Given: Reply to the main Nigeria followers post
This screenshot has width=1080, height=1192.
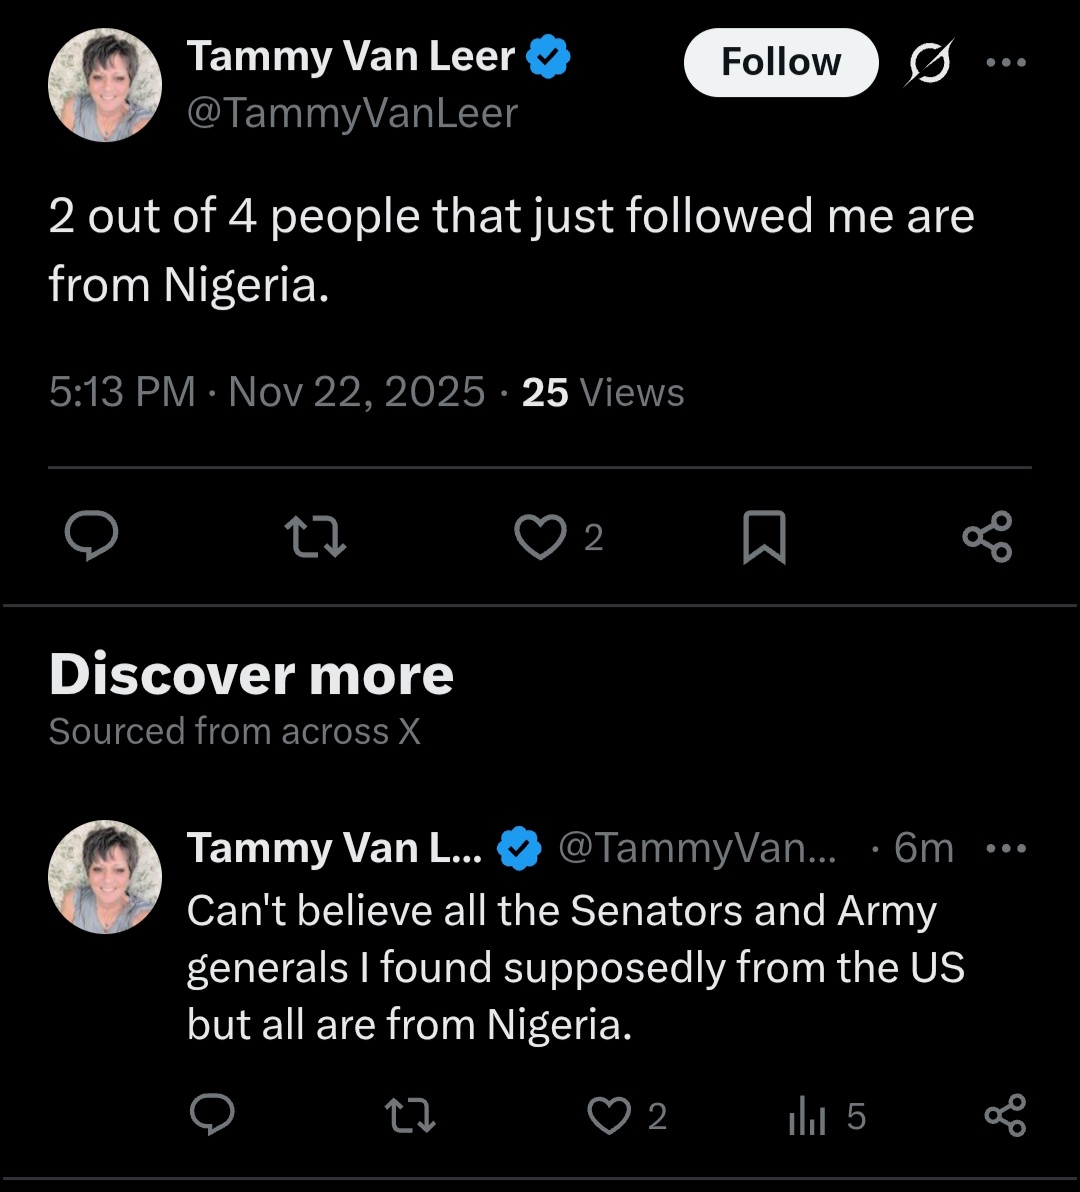Looking at the screenshot, I should (x=92, y=537).
